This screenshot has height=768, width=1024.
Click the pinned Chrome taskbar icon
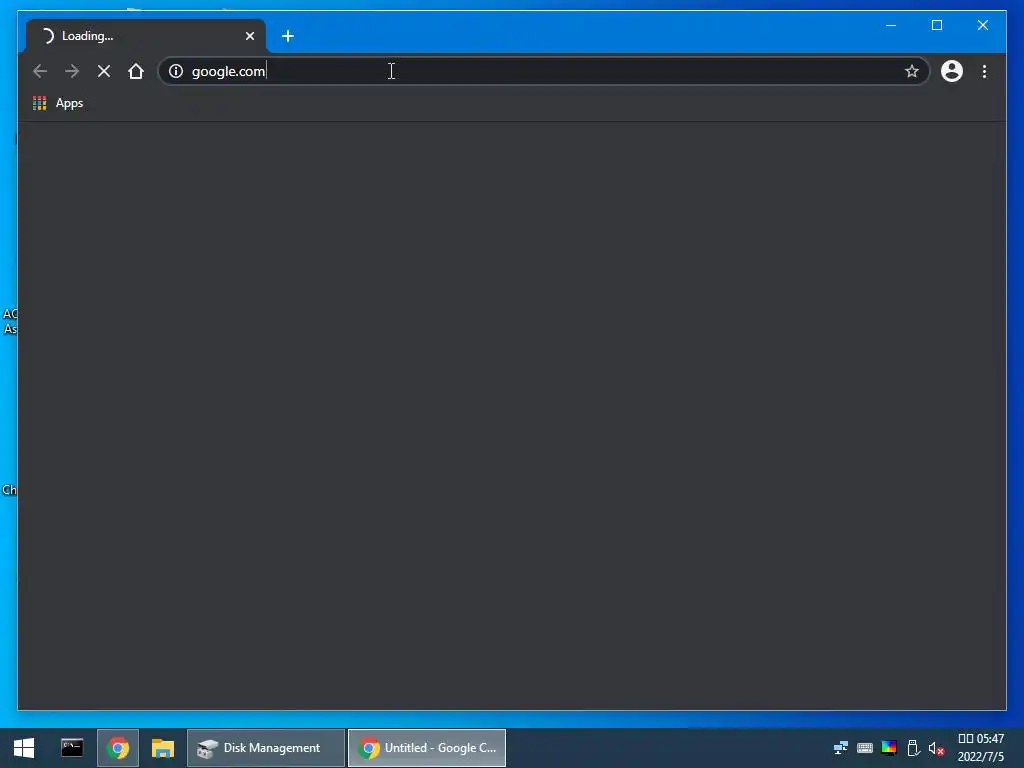tap(118, 748)
